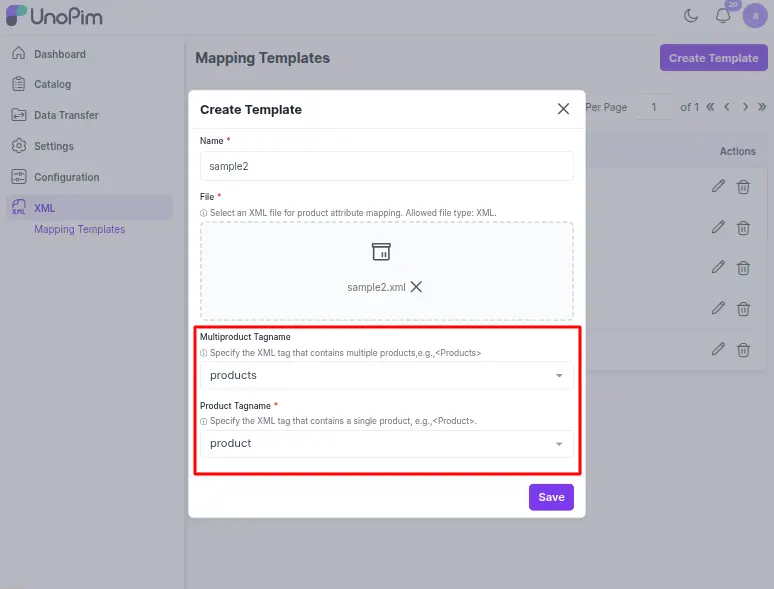Viewport: 774px width, 589px height.
Task: Select the Mapping Templates submenu link
Action: pyautogui.click(x=80, y=229)
